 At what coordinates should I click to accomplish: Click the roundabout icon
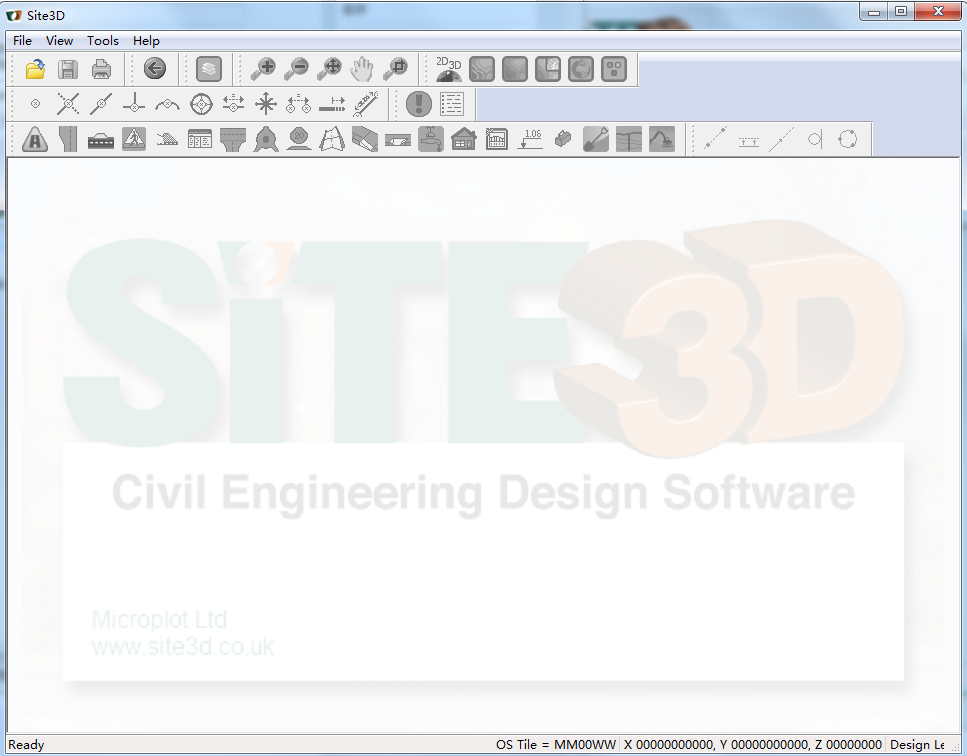coord(266,139)
